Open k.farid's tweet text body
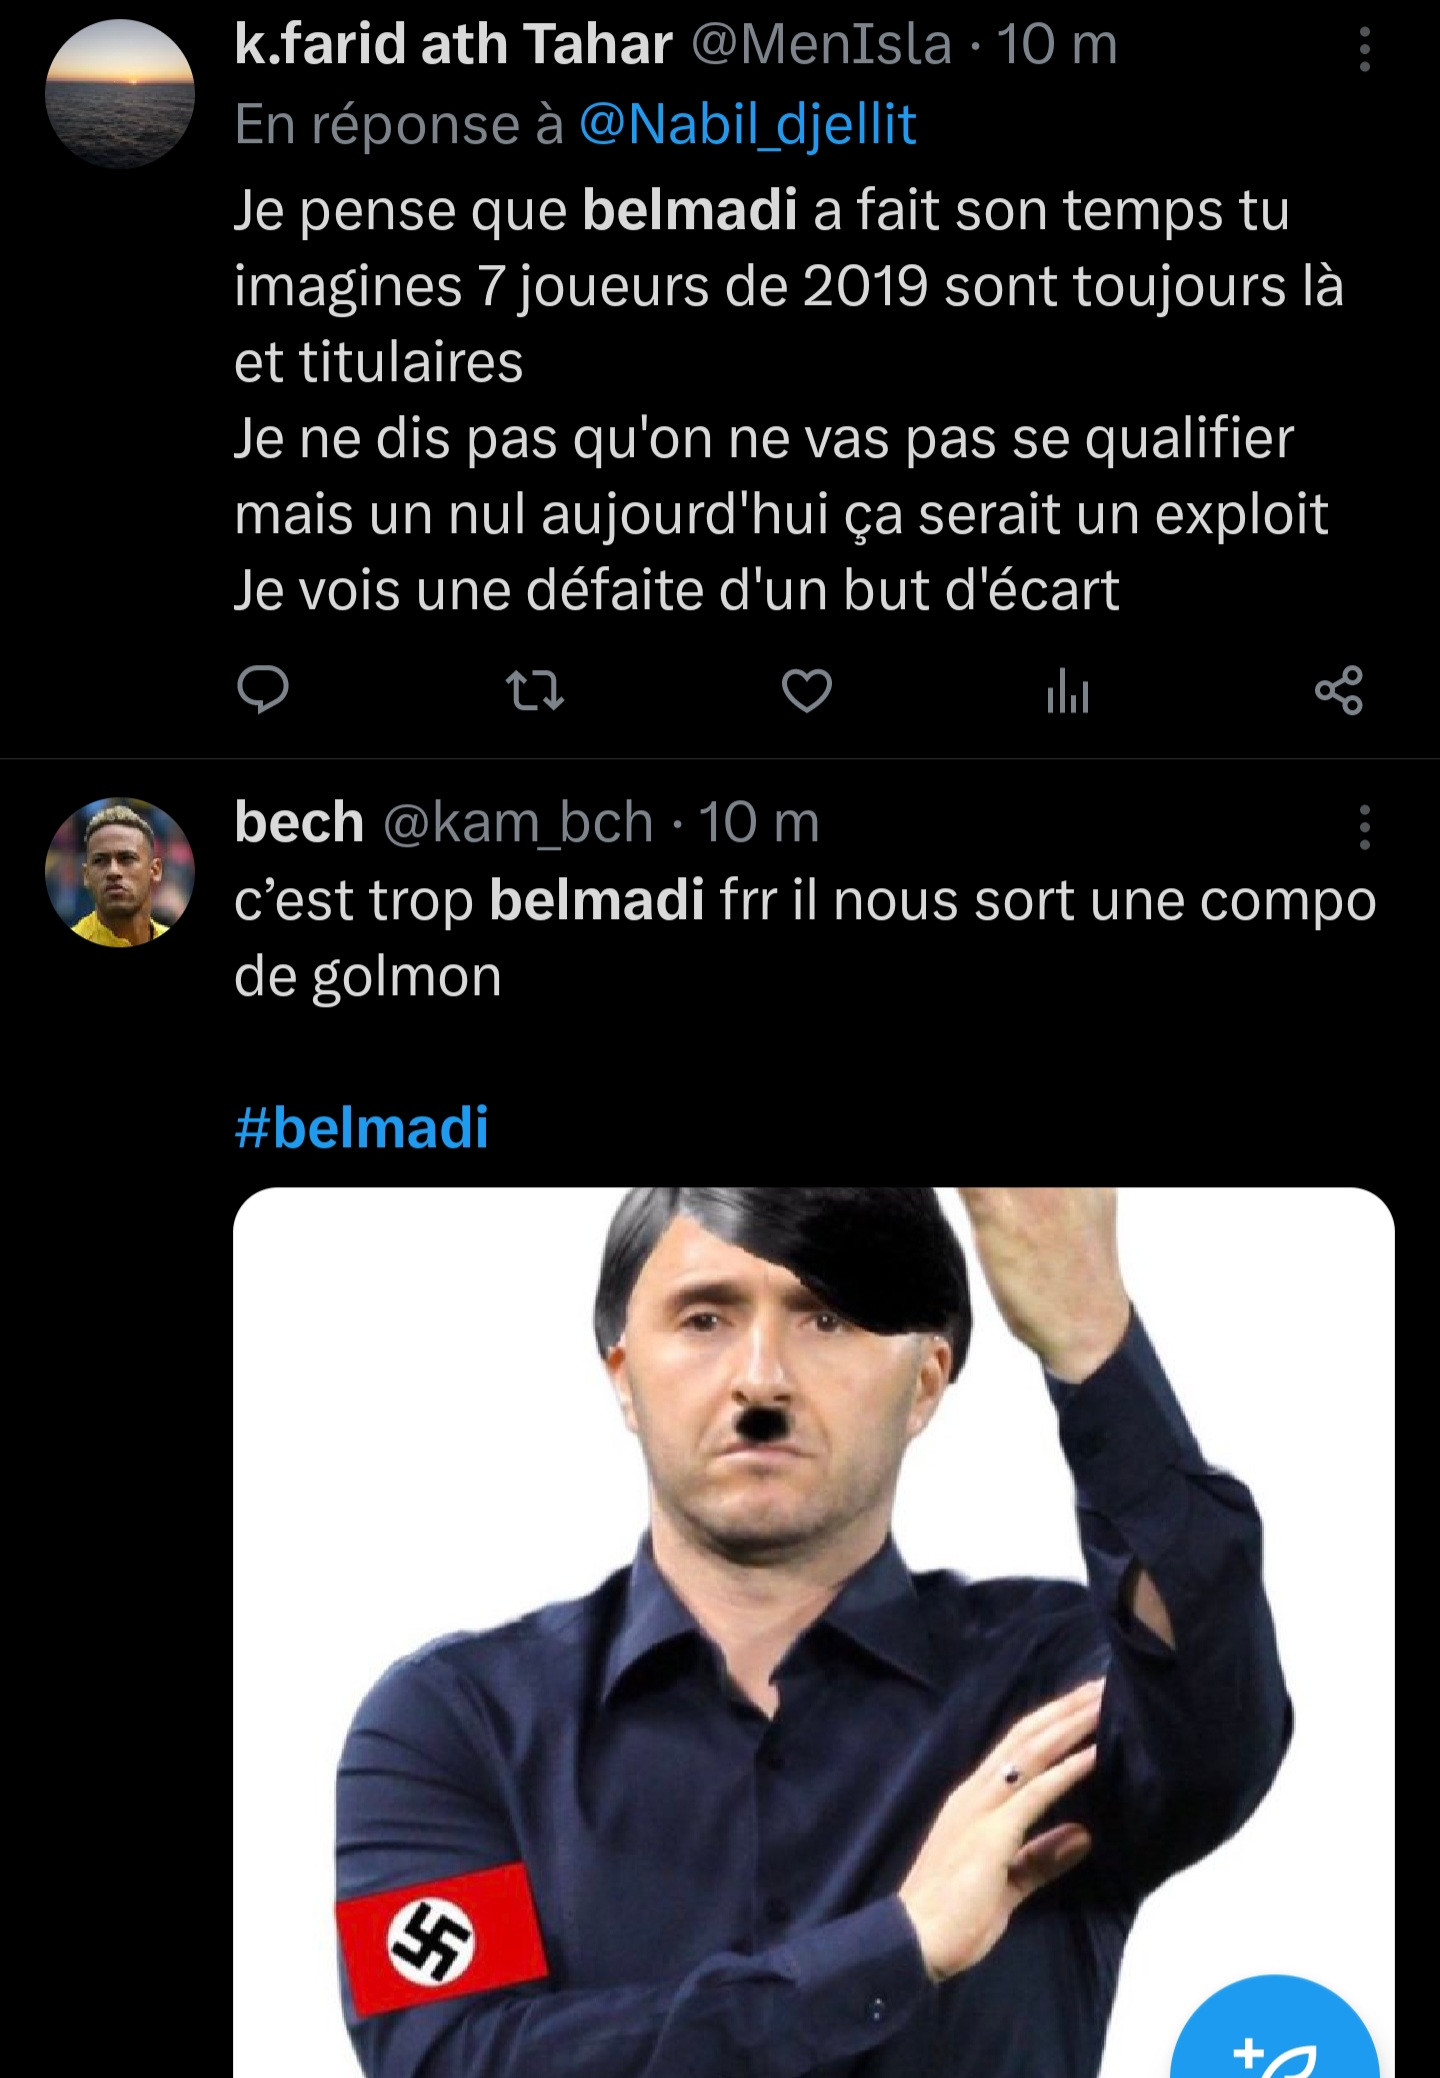 (789, 400)
